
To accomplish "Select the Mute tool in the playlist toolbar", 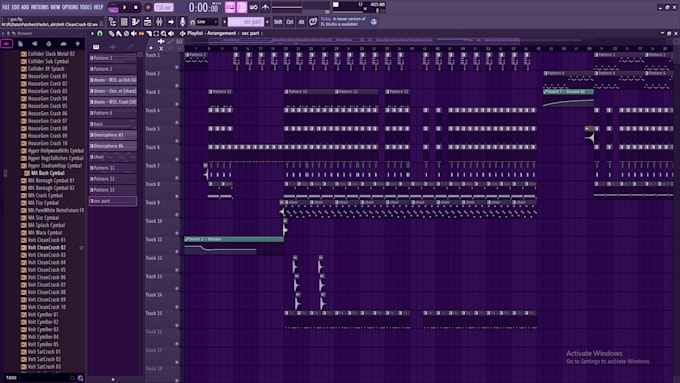I will click(x=134, y=33).
